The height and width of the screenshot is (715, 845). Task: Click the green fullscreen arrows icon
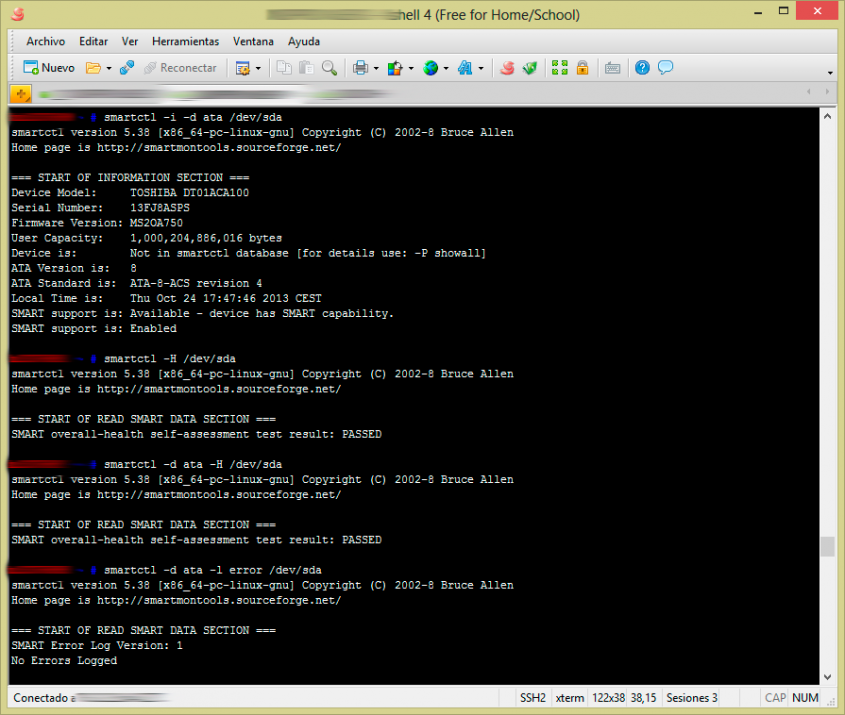(x=560, y=68)
